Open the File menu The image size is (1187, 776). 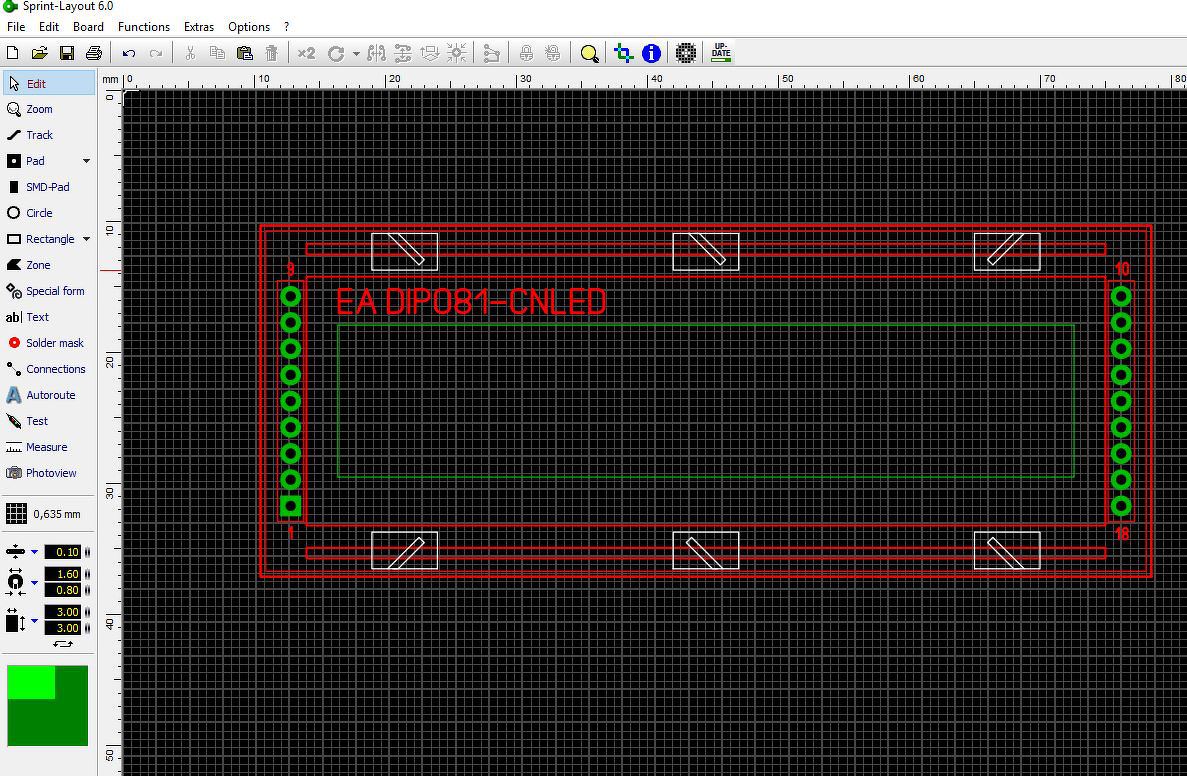(16, 26)
